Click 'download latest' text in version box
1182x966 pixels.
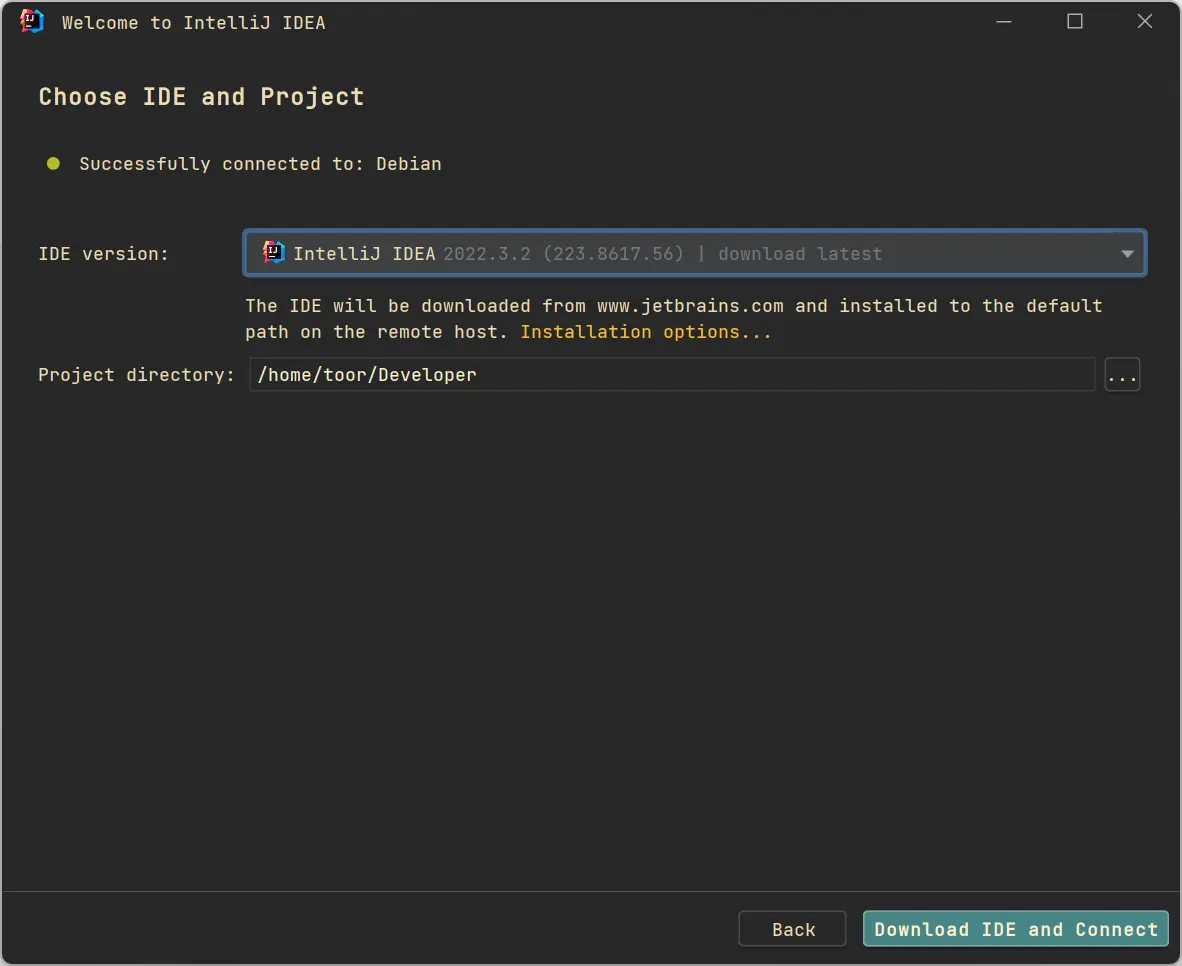[x=800, y=254]
